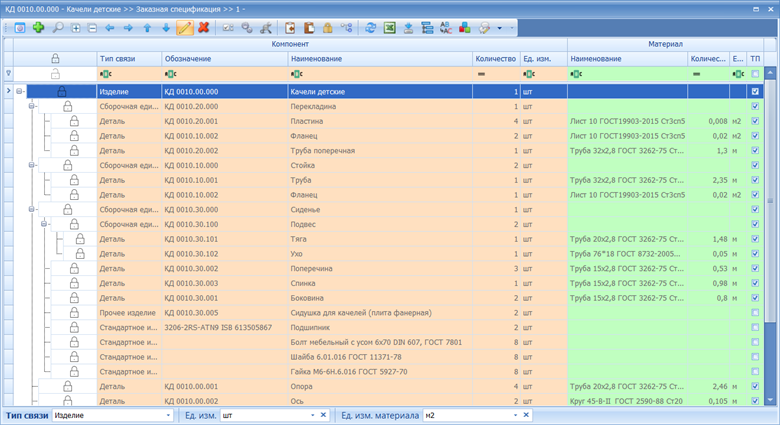The height and width of the screenshot is (425, 780).
Task: Sort by Тип связи column header
Action: [129, 59]
